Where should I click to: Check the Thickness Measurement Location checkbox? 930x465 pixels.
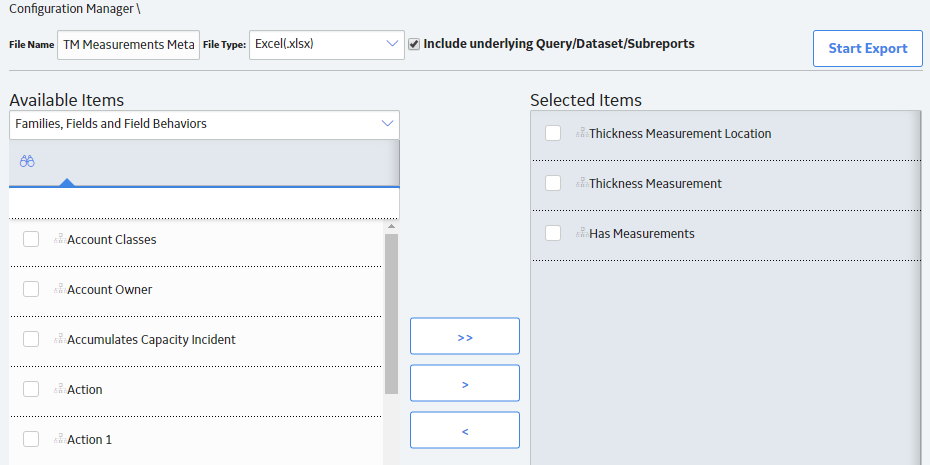click(553, 133)
